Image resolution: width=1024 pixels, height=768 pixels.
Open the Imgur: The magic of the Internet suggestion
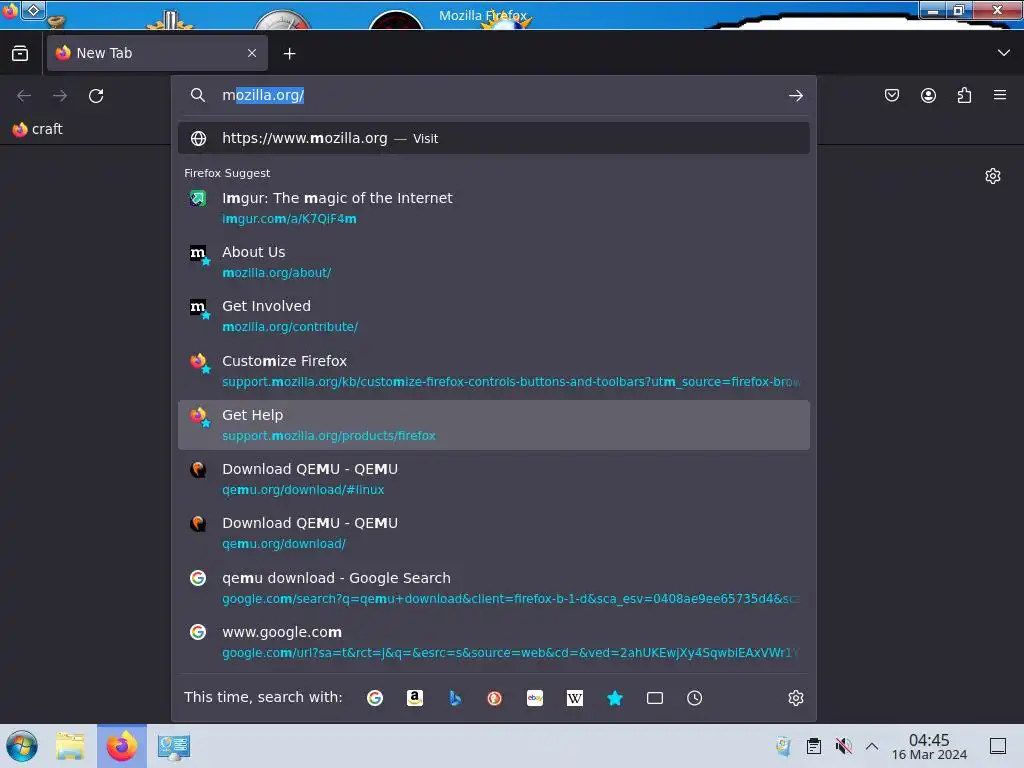[494, 208]
